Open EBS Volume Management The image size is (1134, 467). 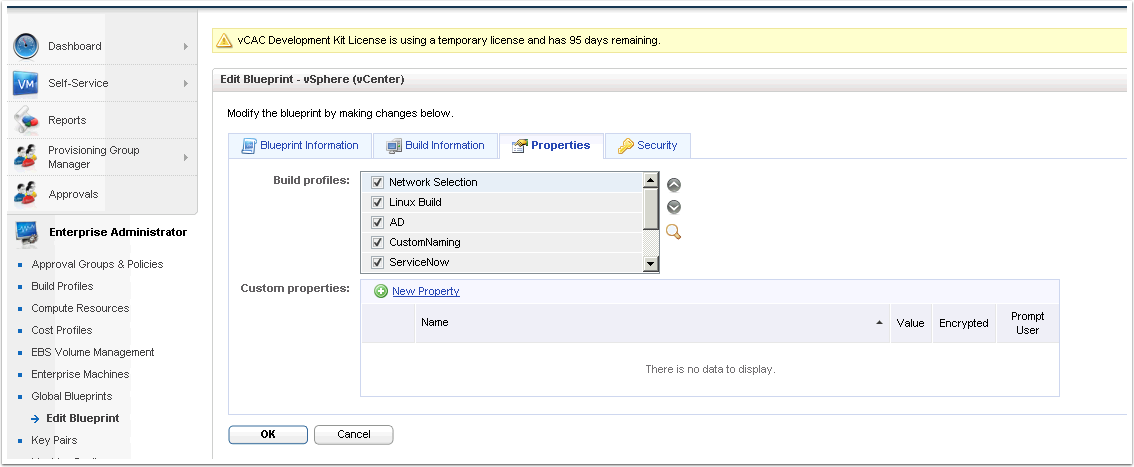pyautogui.click(x=93, y=353)
